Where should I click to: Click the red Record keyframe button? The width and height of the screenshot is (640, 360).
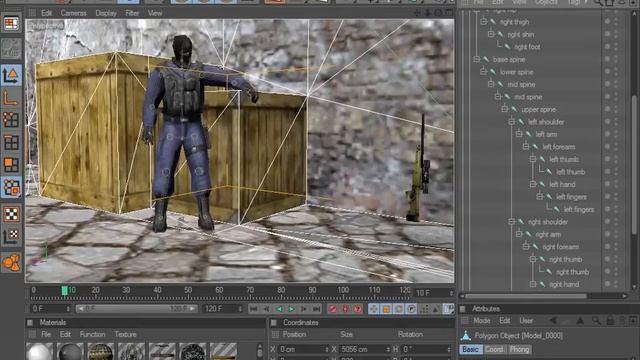click(333, 309)
